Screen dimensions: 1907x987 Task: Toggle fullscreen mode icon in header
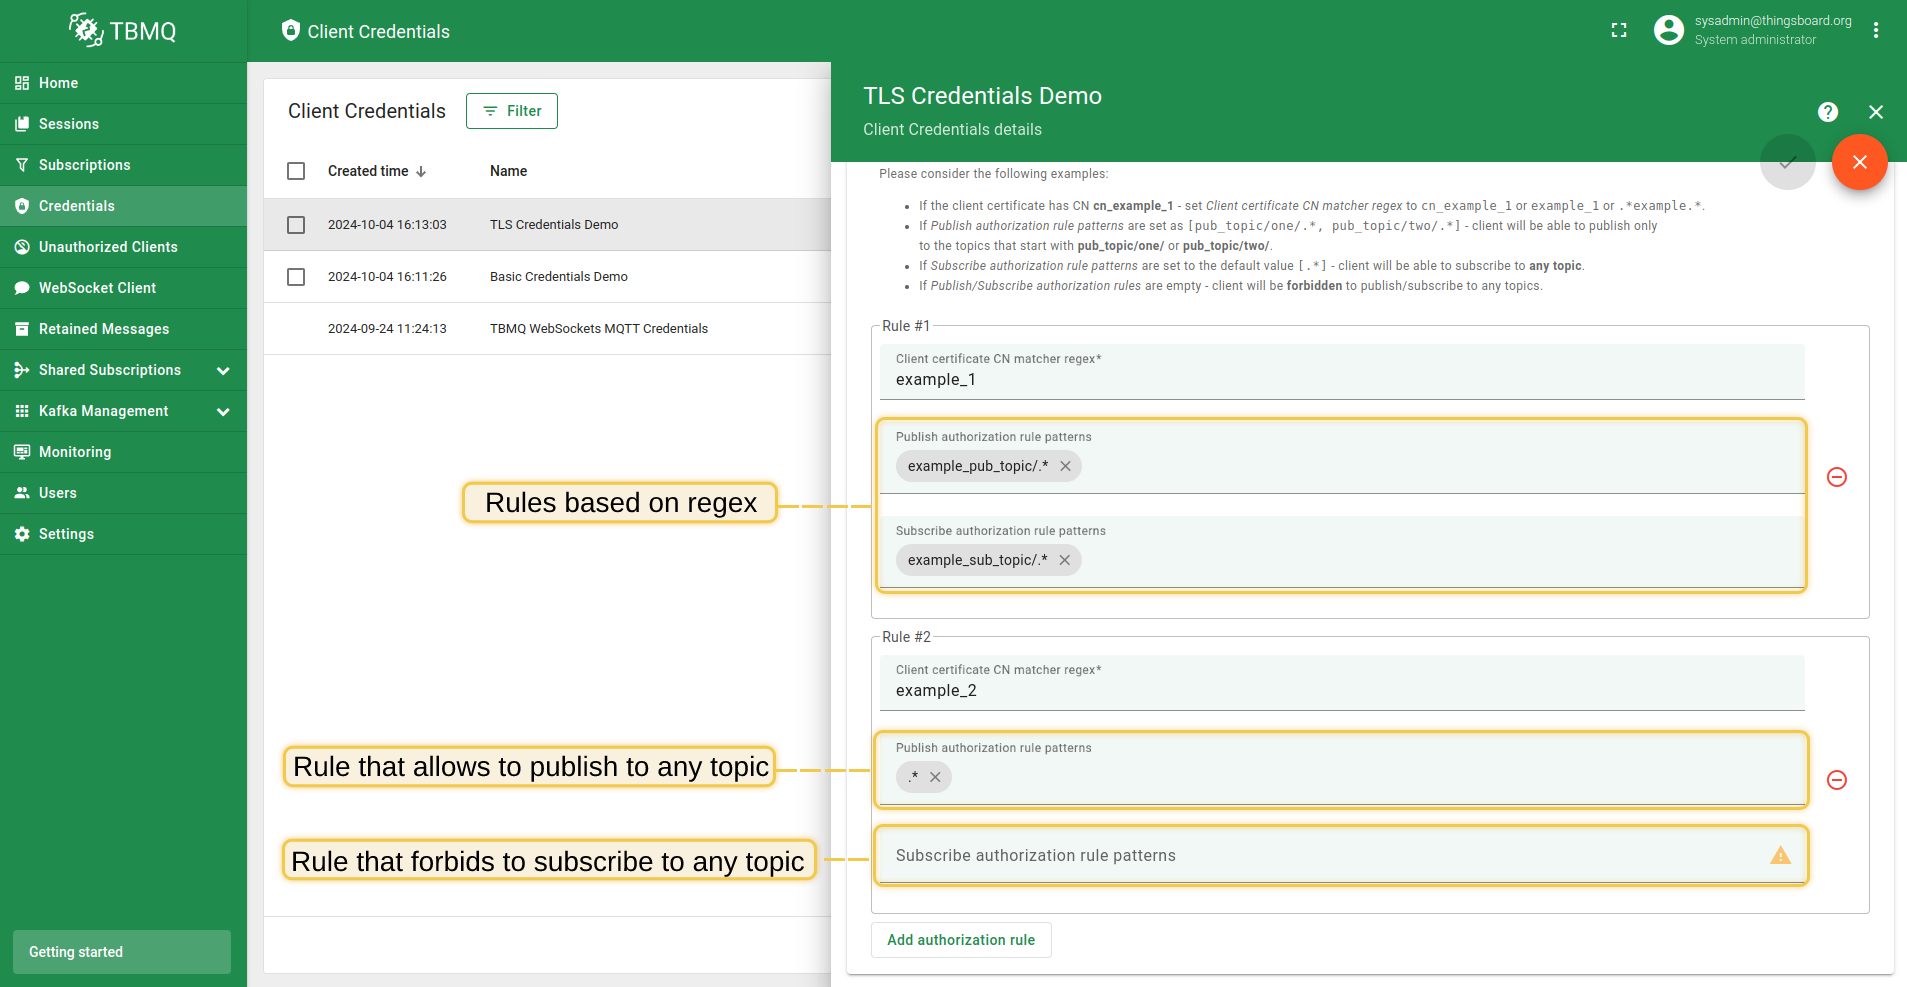[1619, 31]
